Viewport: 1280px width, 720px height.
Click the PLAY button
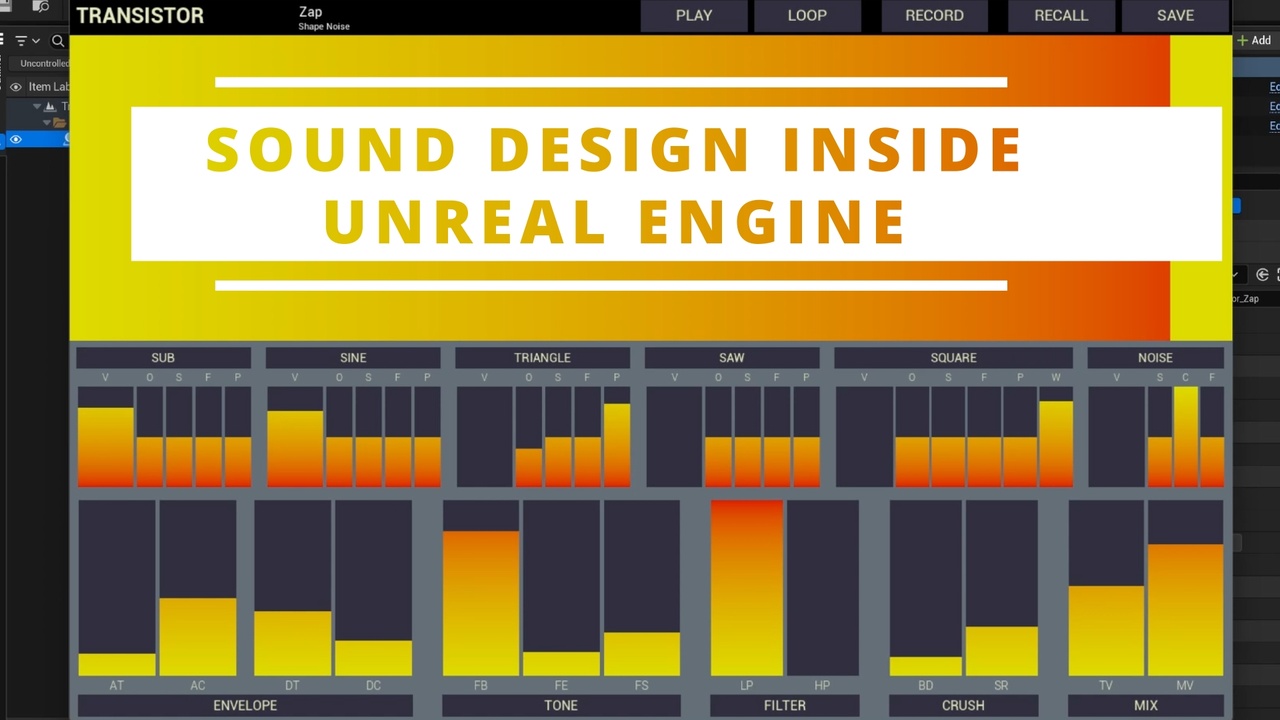(694, 15)
